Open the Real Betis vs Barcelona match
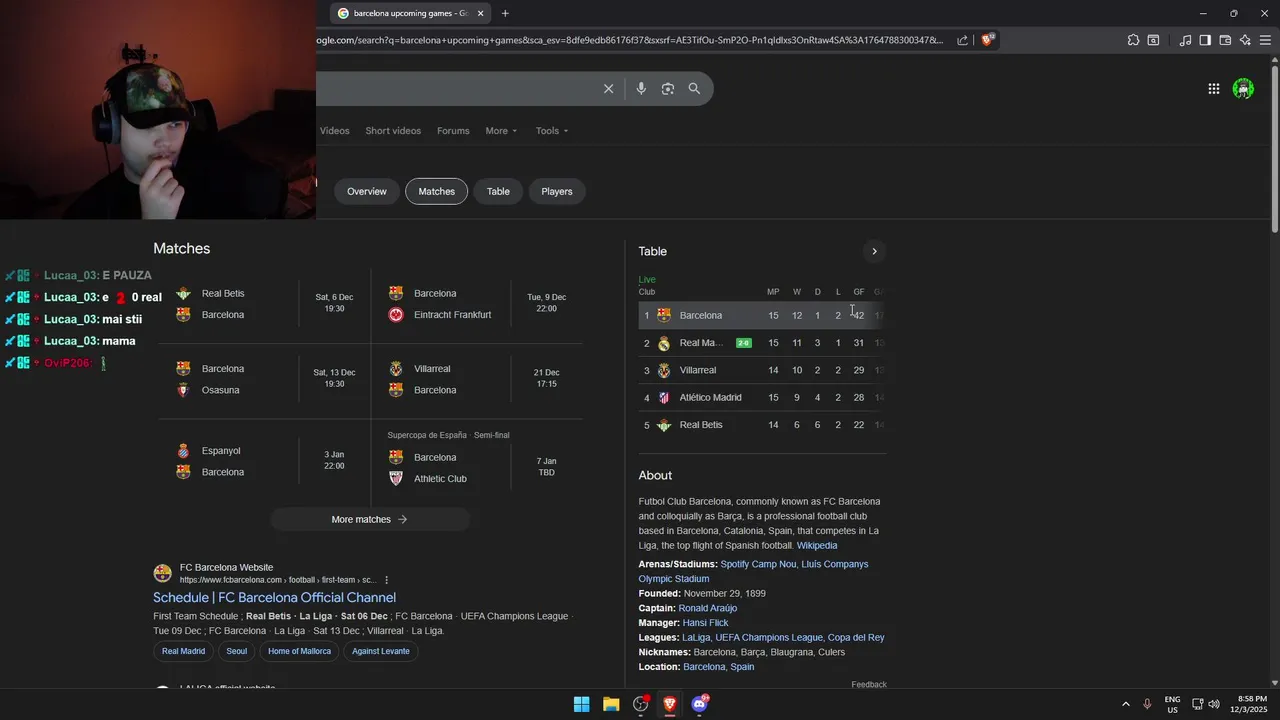Viewport: 1280px width, 720px height. [264, 304]
